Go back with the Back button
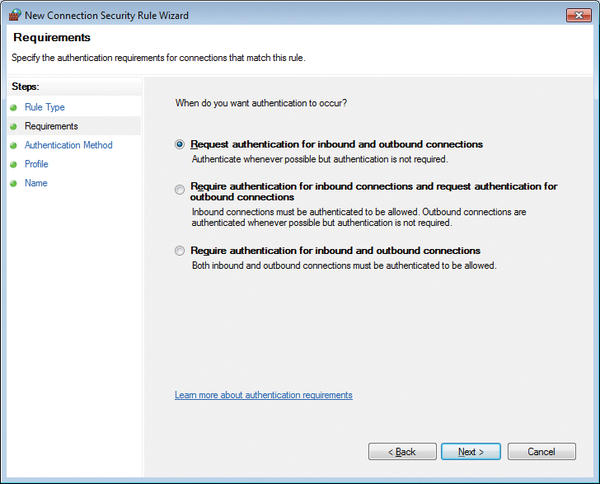Viewport: 600px width, 484px height. click(402, 451)
